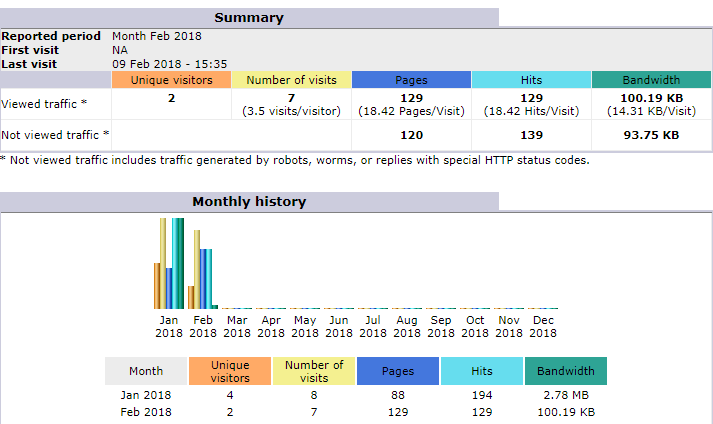Image resolution: width=713 pixels, height=424 pixels.
Task: Click the Monthly history section title bar
Action: pos(249,202)
